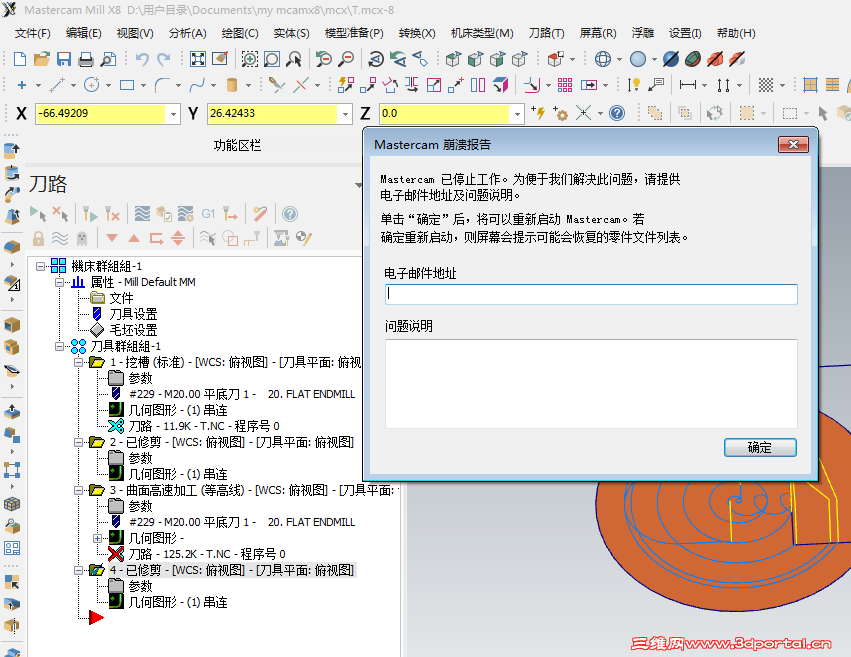Viewport: 851px width, 657px height.
Task: Click the 电子邮件地址 input field
Action: coord(591,294)
